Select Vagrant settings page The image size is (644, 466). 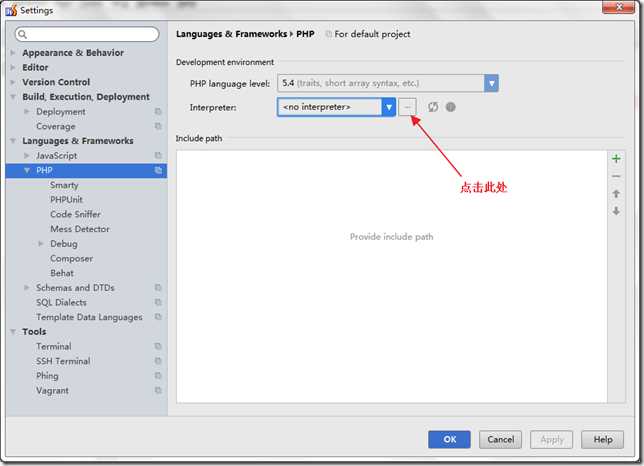(52, 390)
